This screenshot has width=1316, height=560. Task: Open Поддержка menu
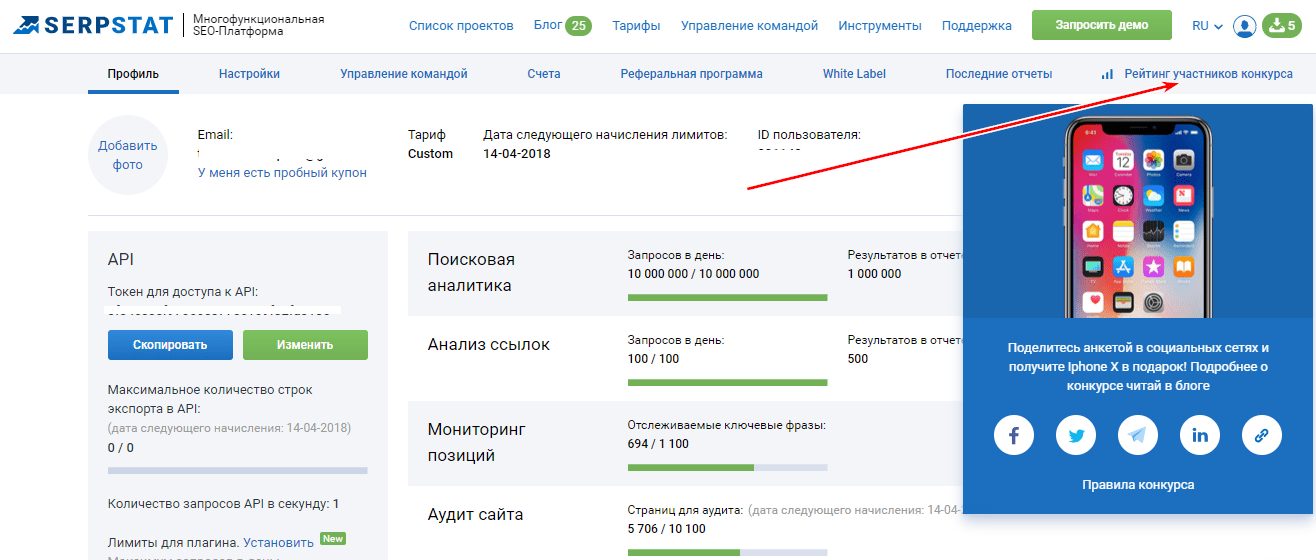[x=977, y=26]
